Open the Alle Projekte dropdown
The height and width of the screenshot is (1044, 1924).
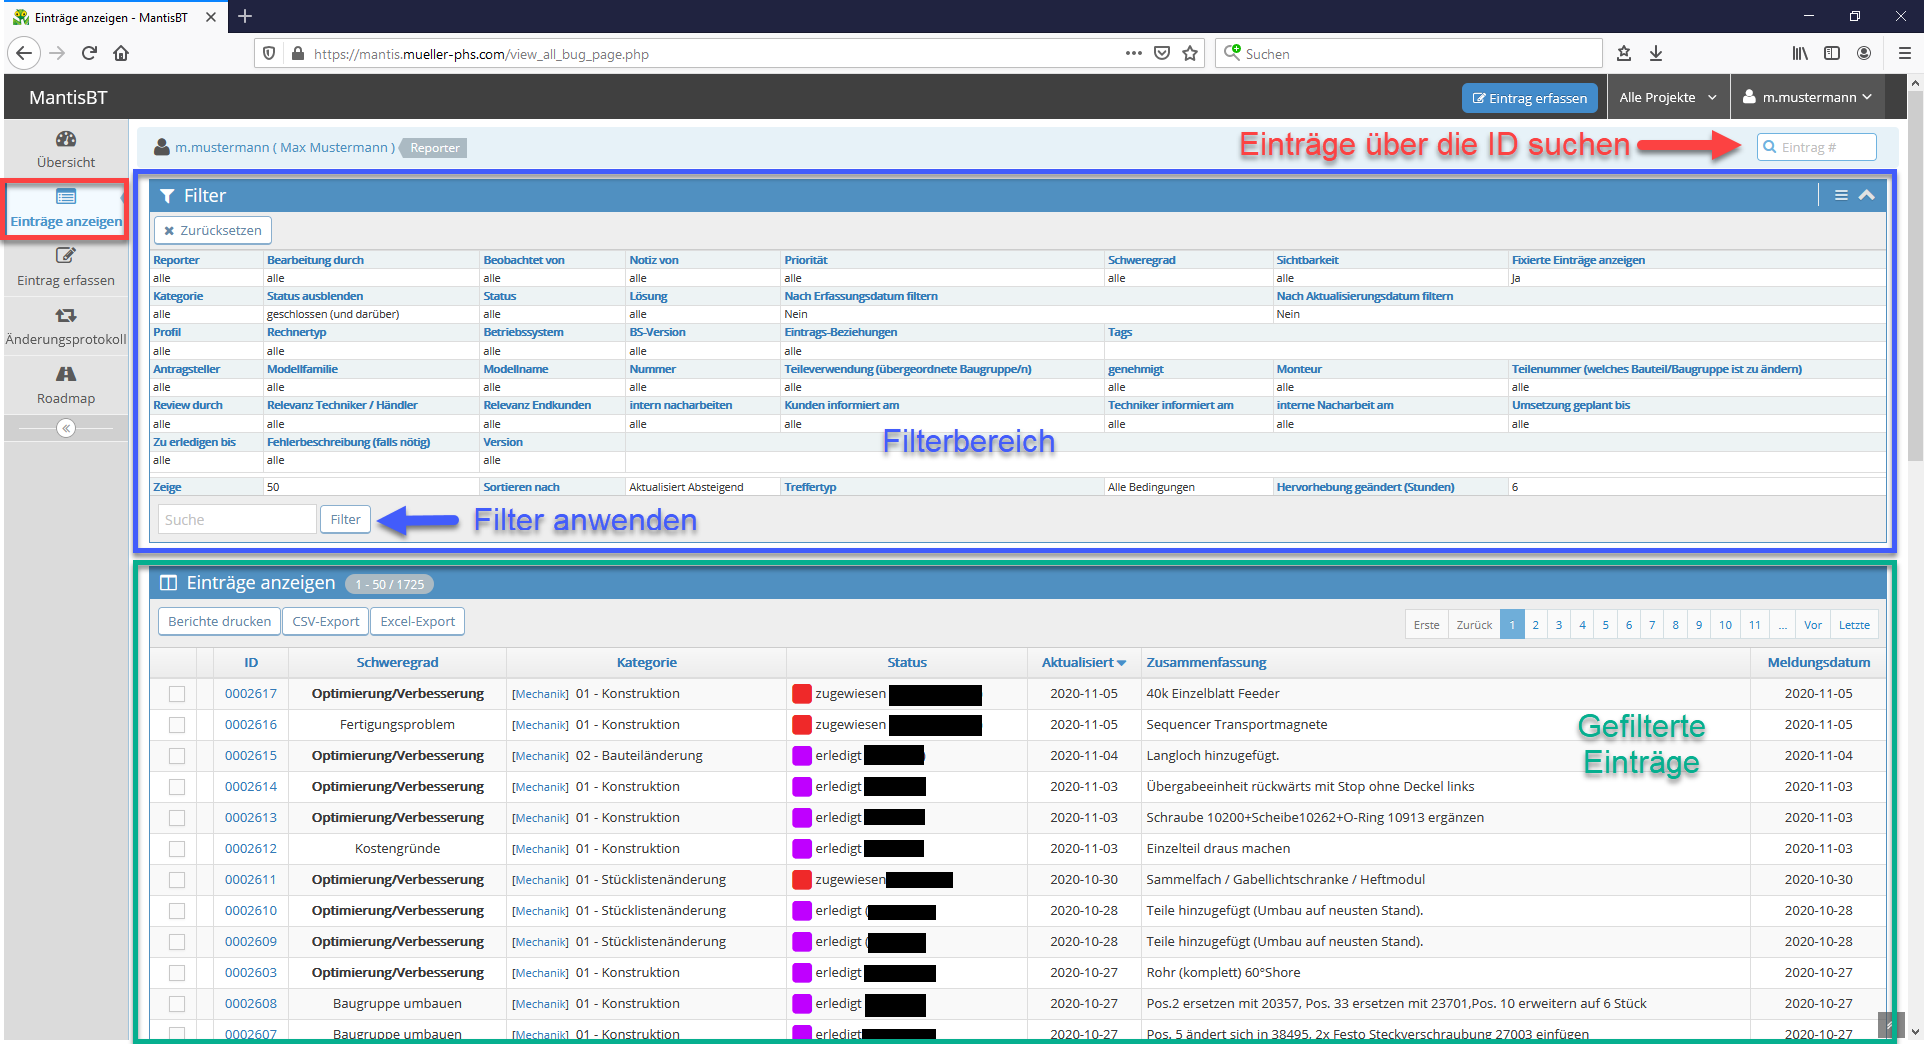click(x=1667, y=98)
